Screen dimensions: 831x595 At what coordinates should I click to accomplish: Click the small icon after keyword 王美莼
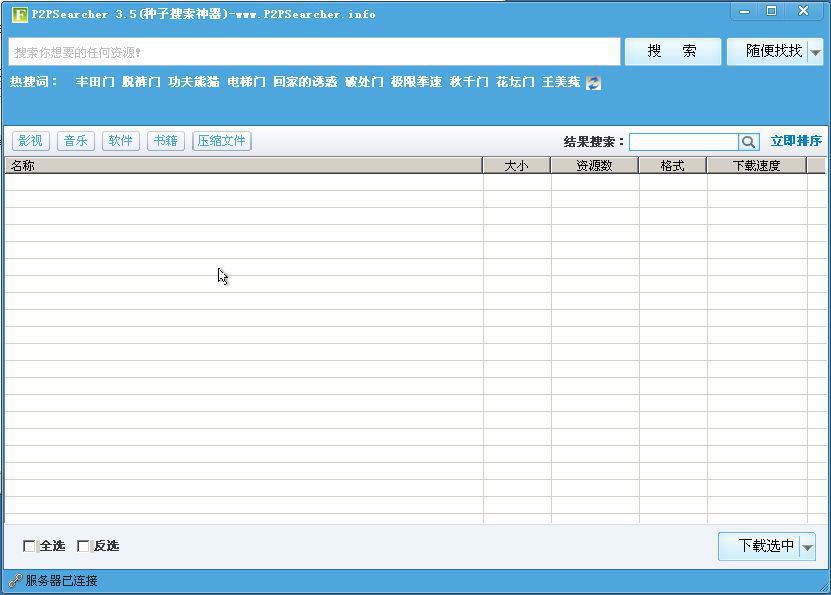(593, 83)
